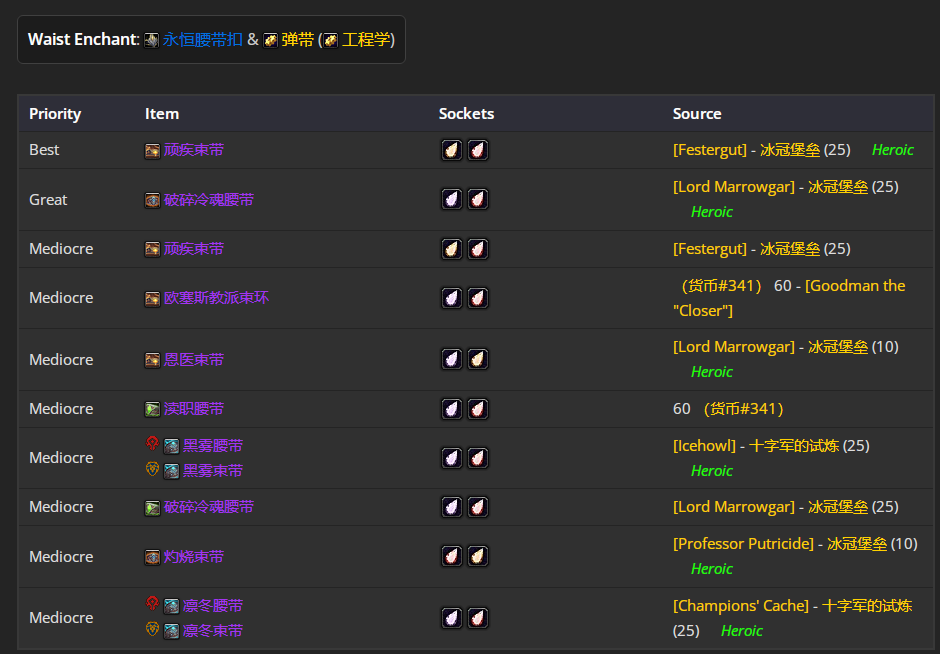The width and height of the screenshot is (940, 654).
Task: Click the green Heroic text in Best row
Action: 893,150
